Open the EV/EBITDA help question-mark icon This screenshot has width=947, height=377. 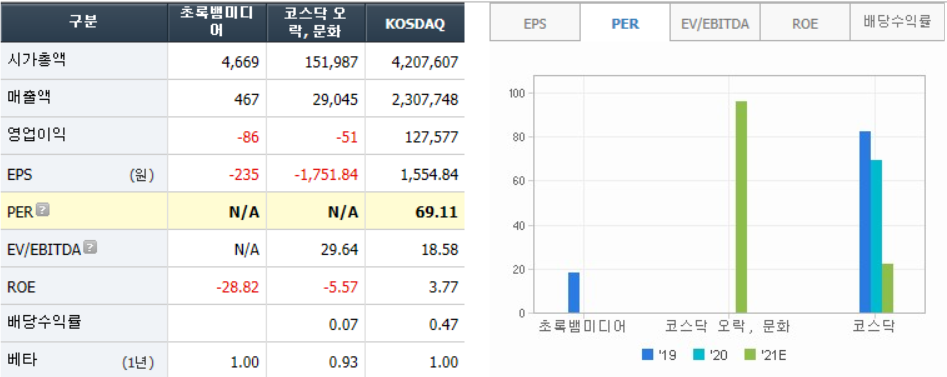point(90,247)
